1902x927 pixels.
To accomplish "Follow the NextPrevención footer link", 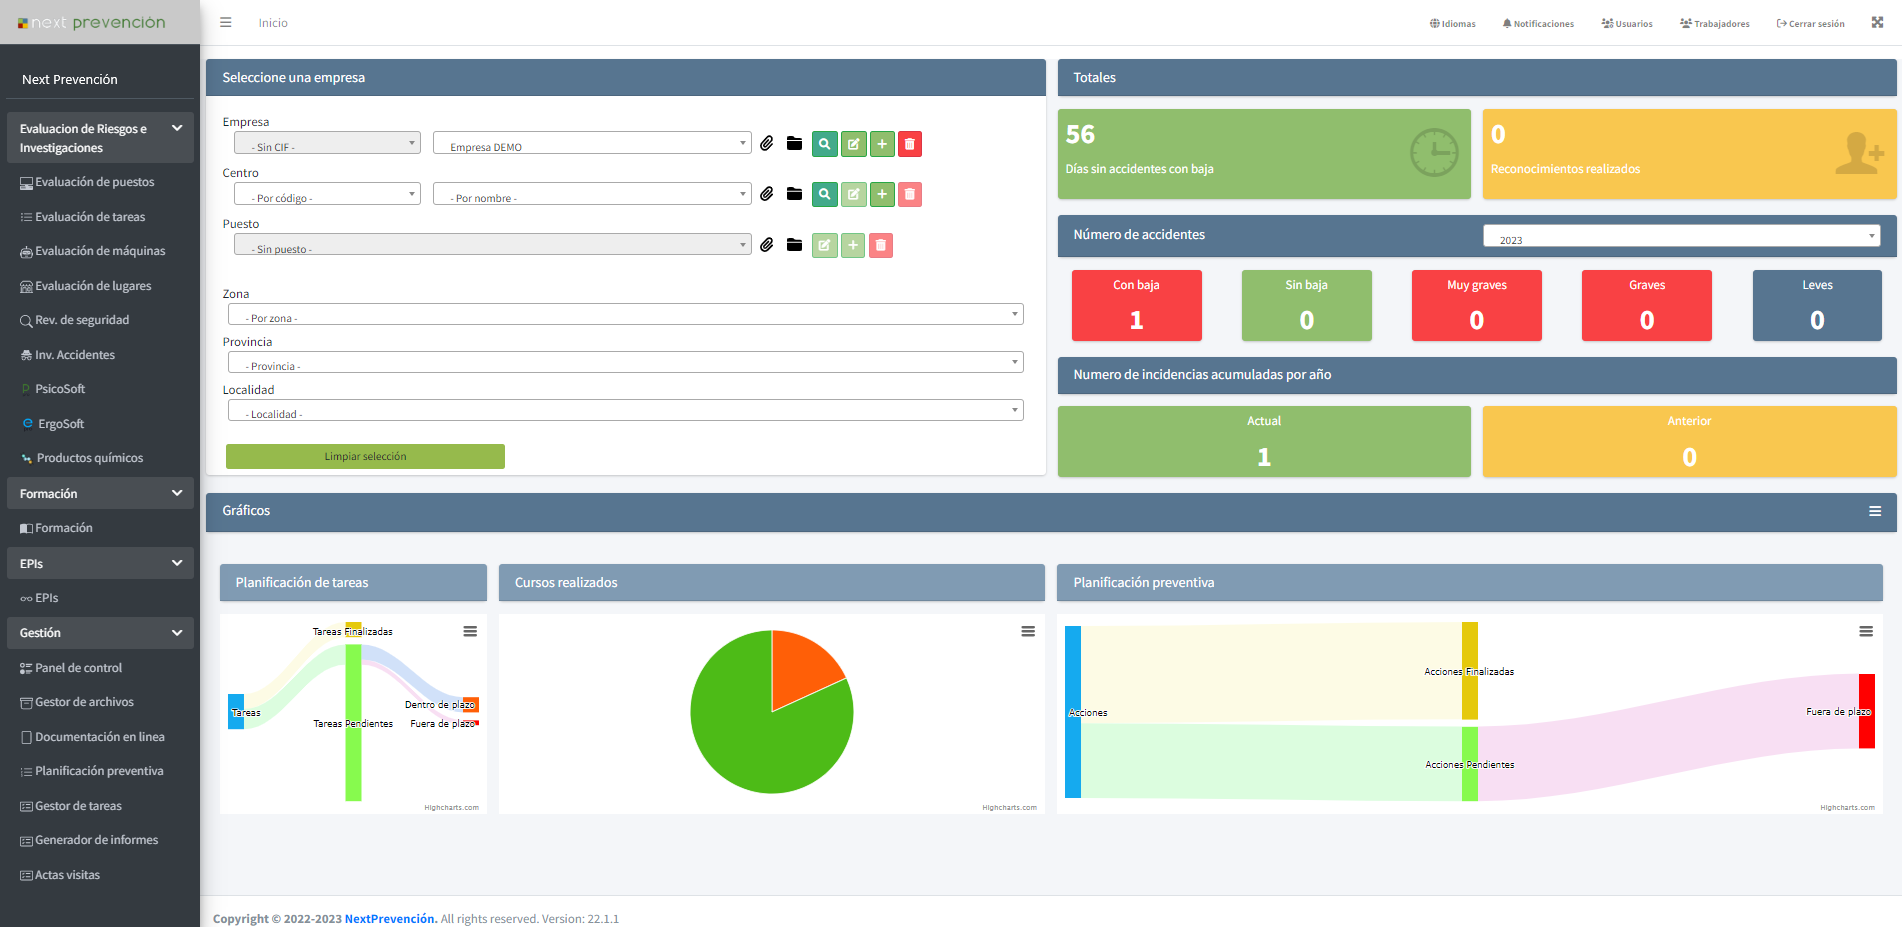I will [x=391, y=919].
